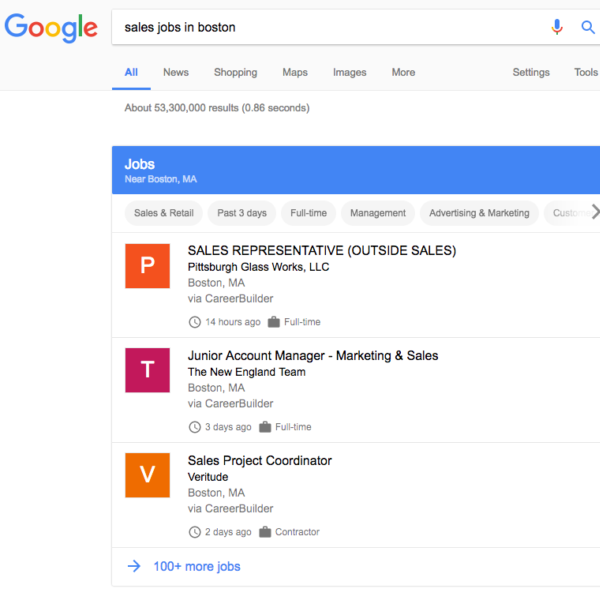
Task: Open the More search categories dropdown
Action: pos(403,72)
